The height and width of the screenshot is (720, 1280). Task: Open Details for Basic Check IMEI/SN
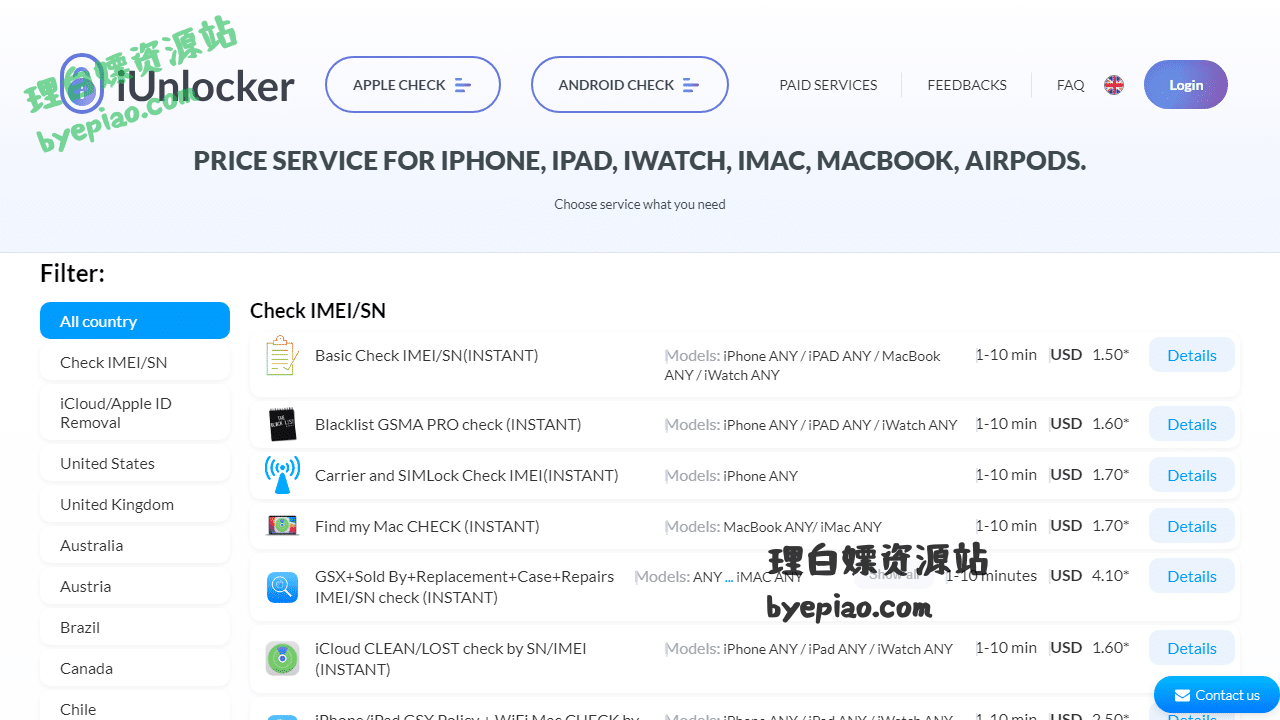pos(1191,355)
